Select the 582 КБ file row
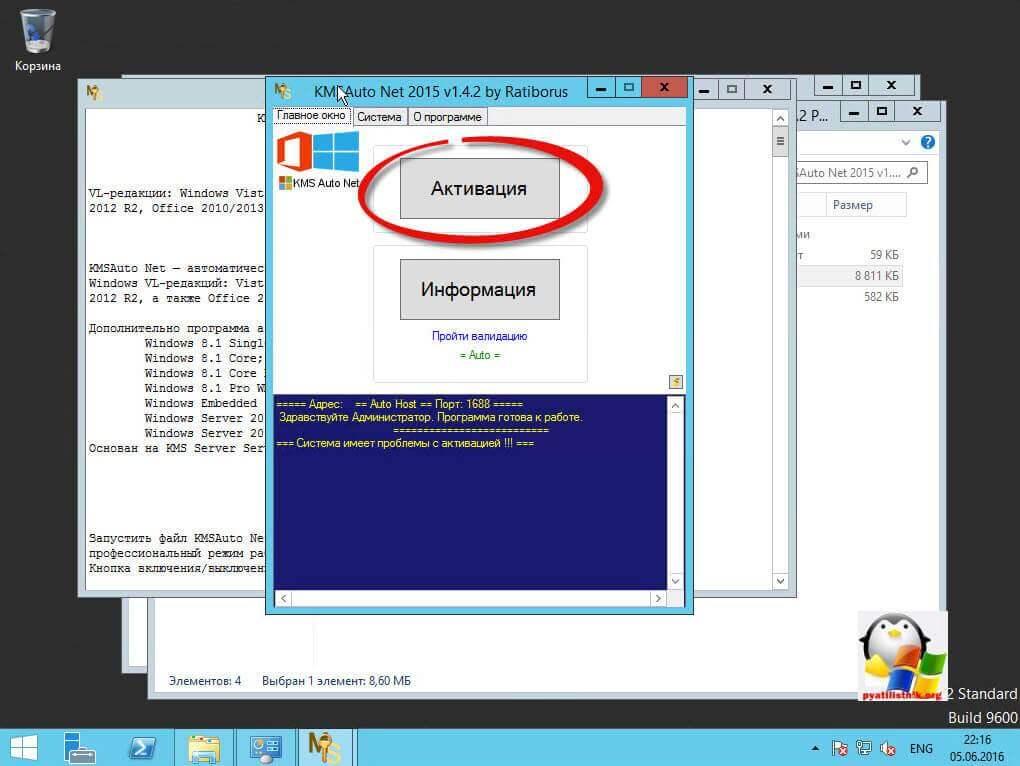The image size is (1020, 766). pyautogui.click(x=849, y=297)
